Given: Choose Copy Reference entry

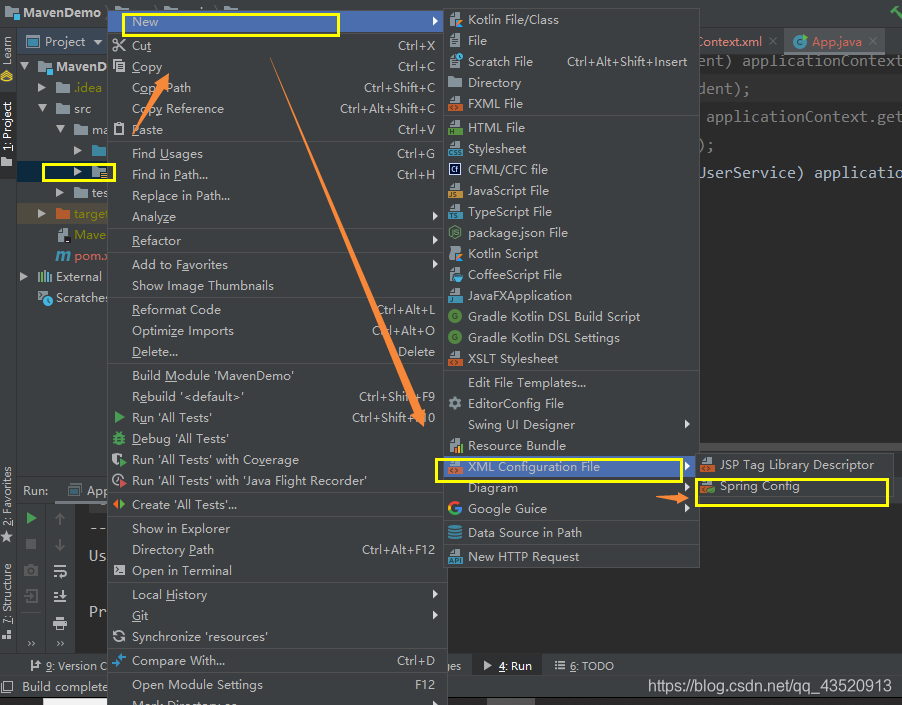Looking at the screenshot, I should [276, 109].
